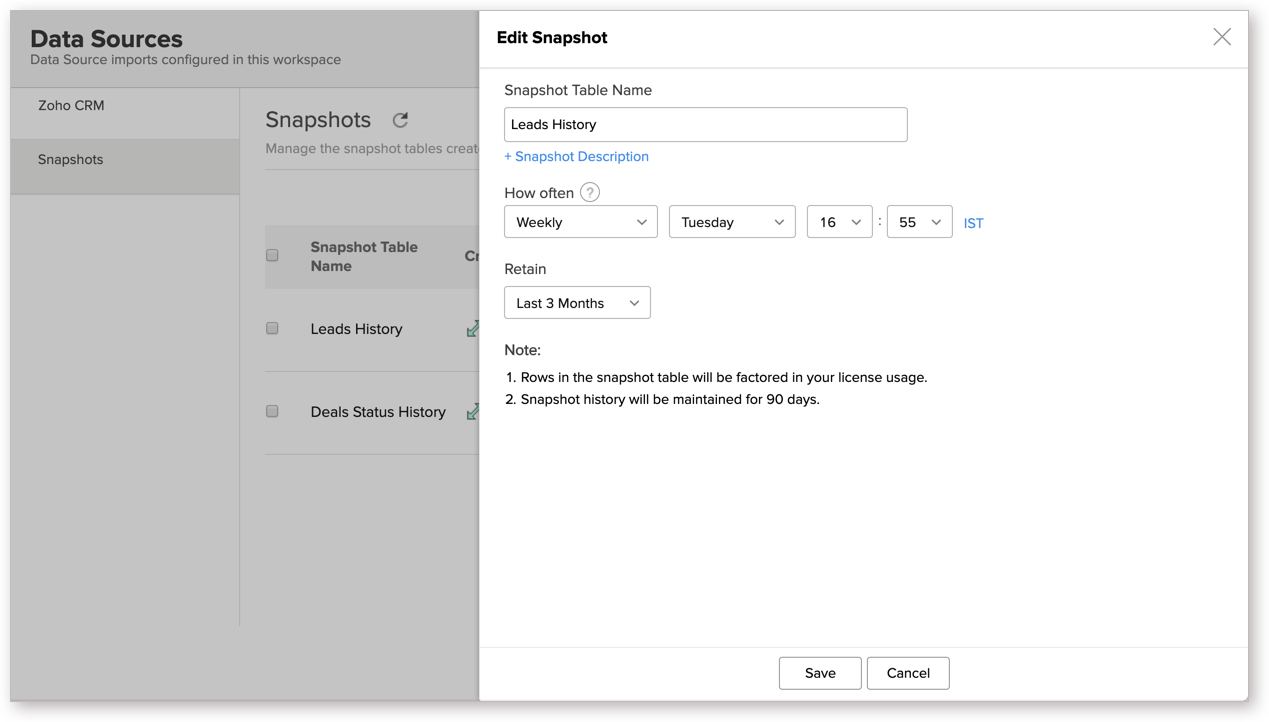Viewport: 1269px width, 722px height.
Task: Open the hour dropdown showing 16
Action: [838, 222]
